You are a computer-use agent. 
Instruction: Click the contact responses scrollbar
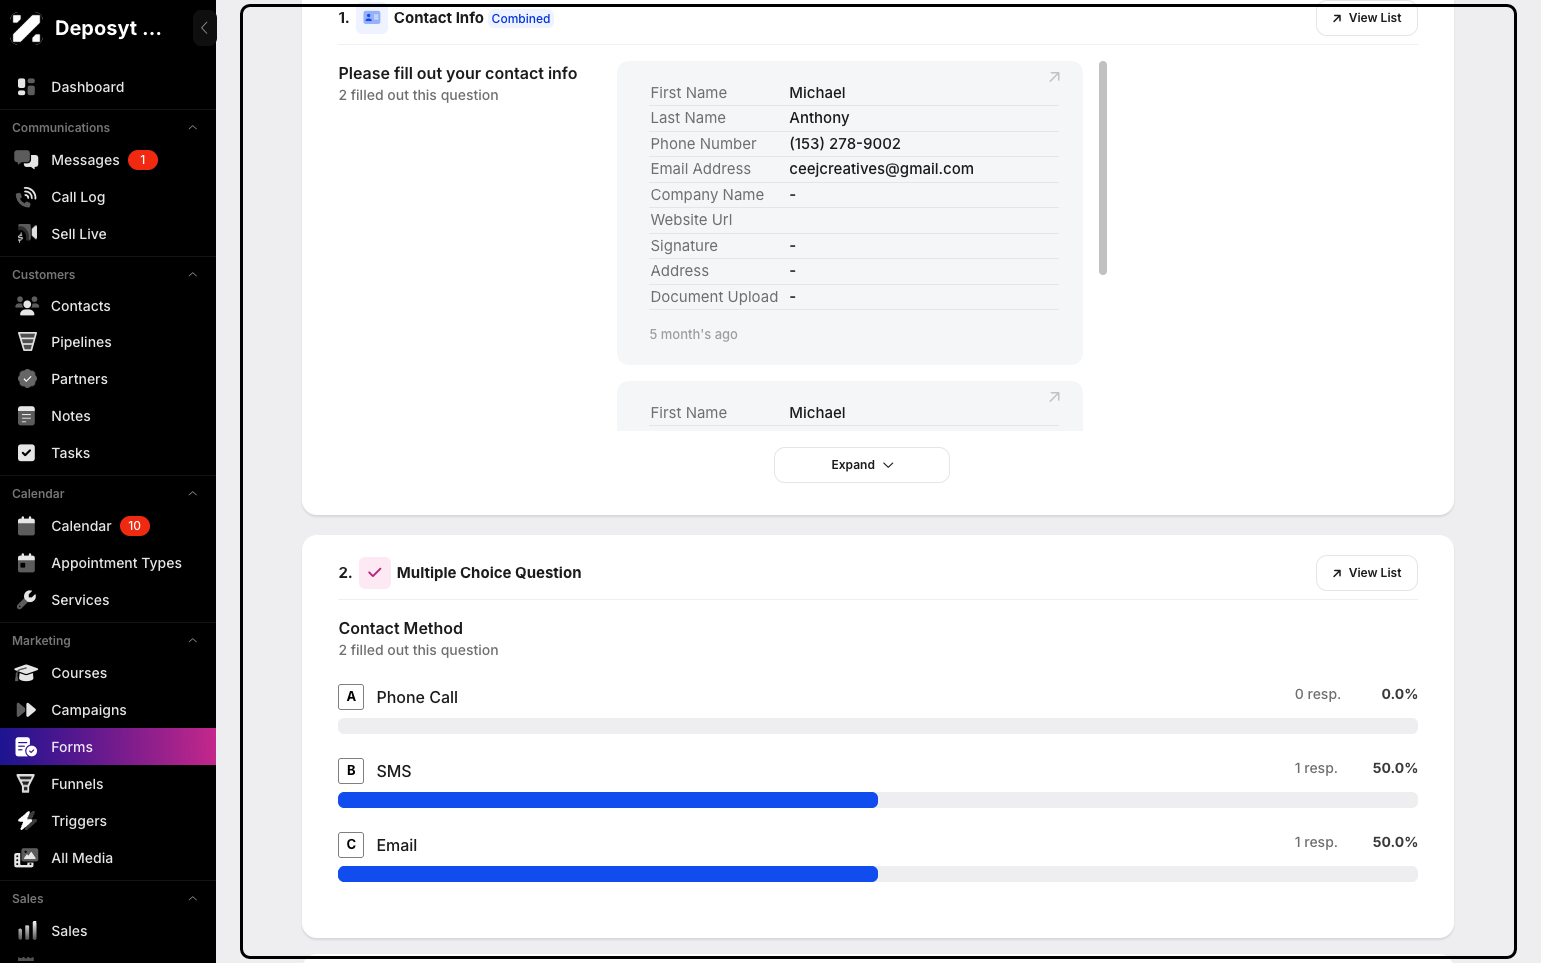coord(1103,168)
